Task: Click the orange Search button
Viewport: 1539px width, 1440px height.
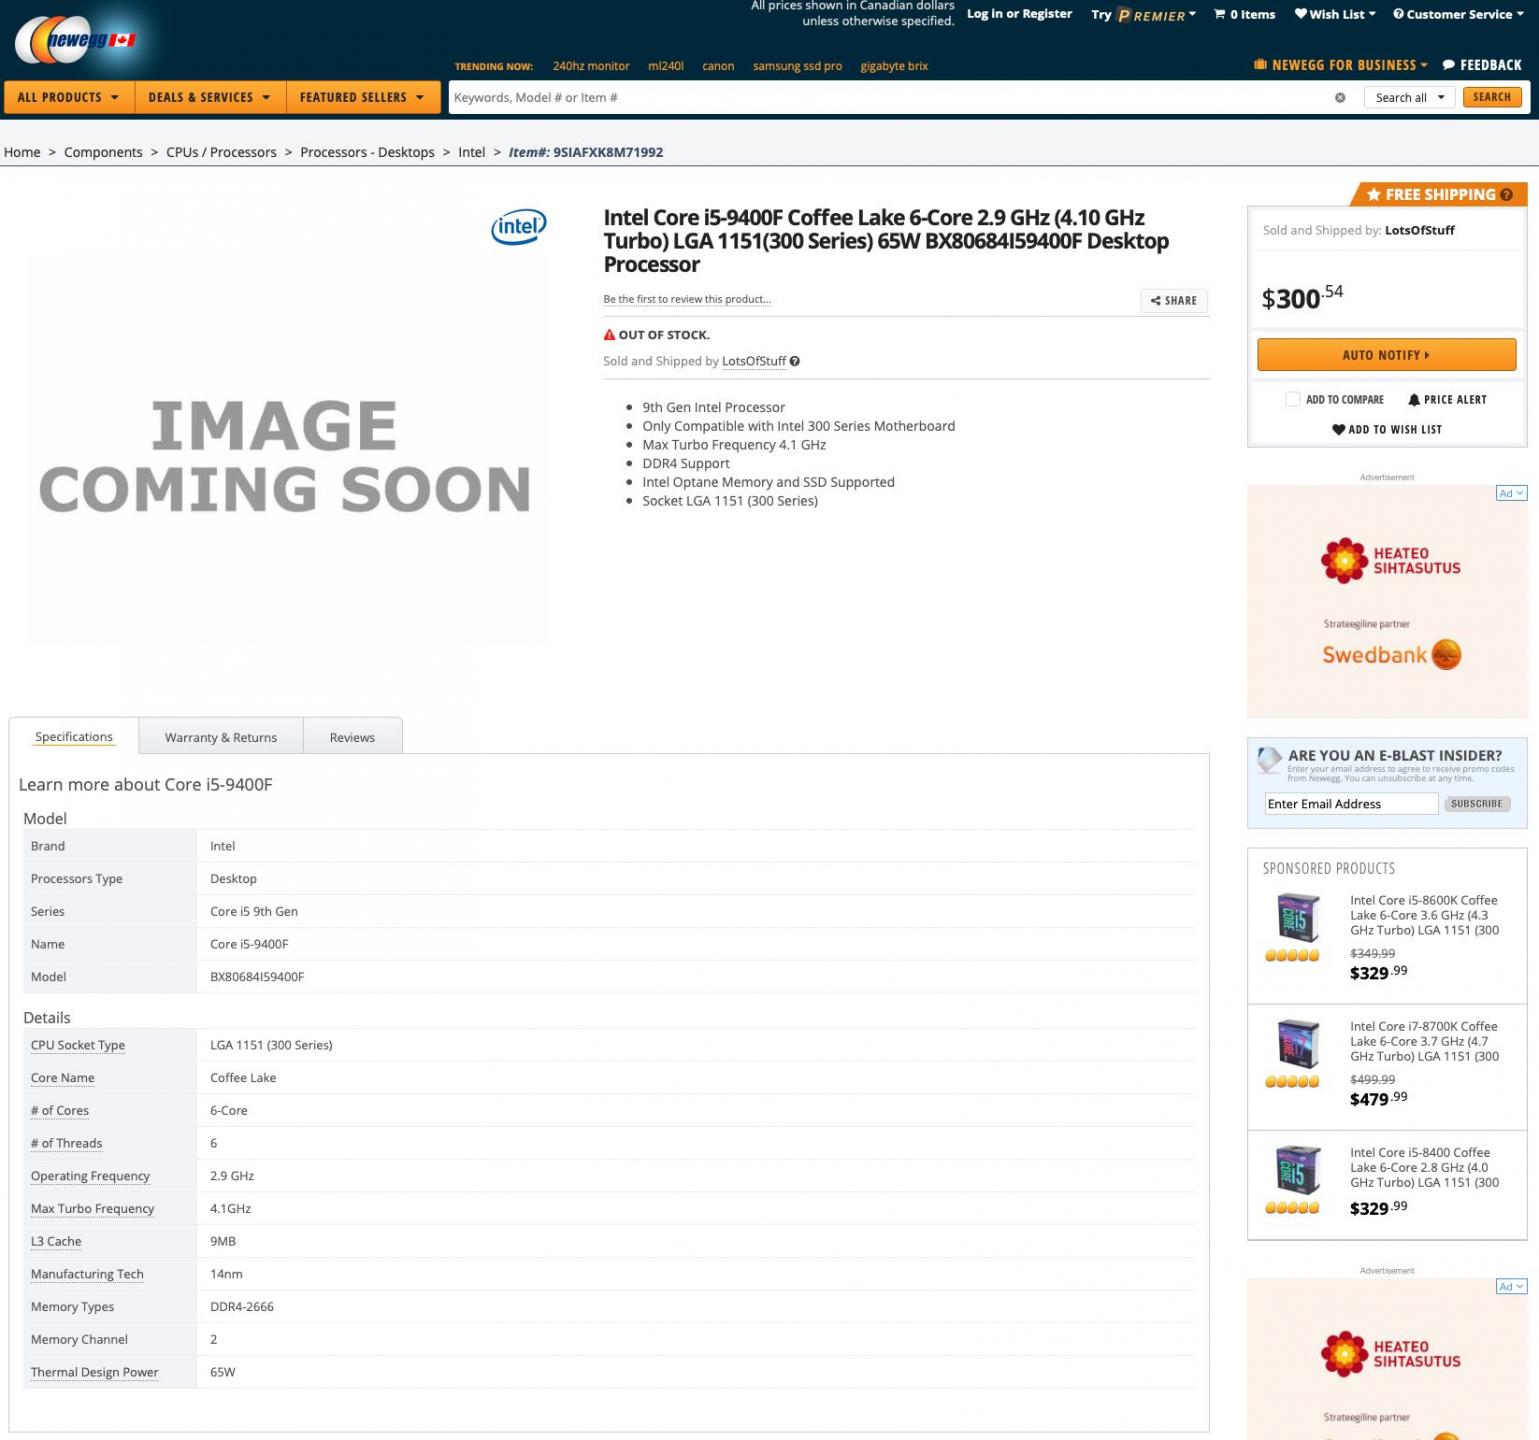Action: (x=1491, y=97)
